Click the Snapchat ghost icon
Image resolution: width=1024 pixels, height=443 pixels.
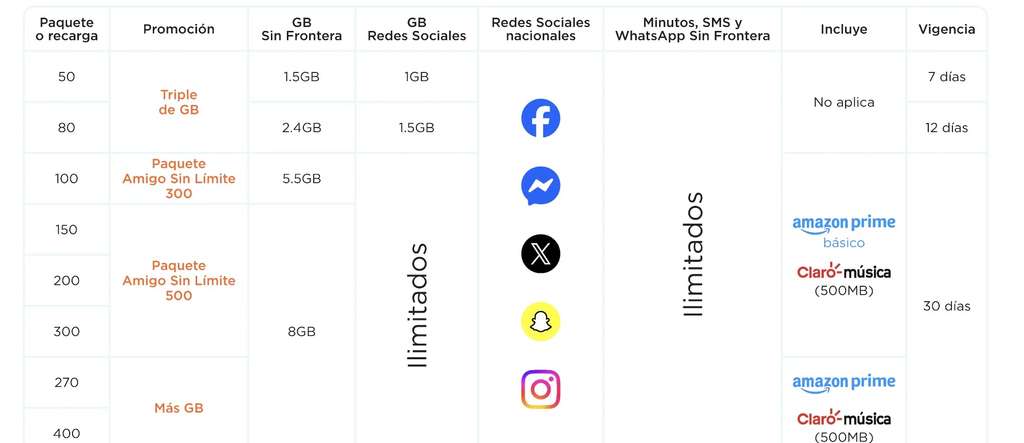tap(540, 322)
